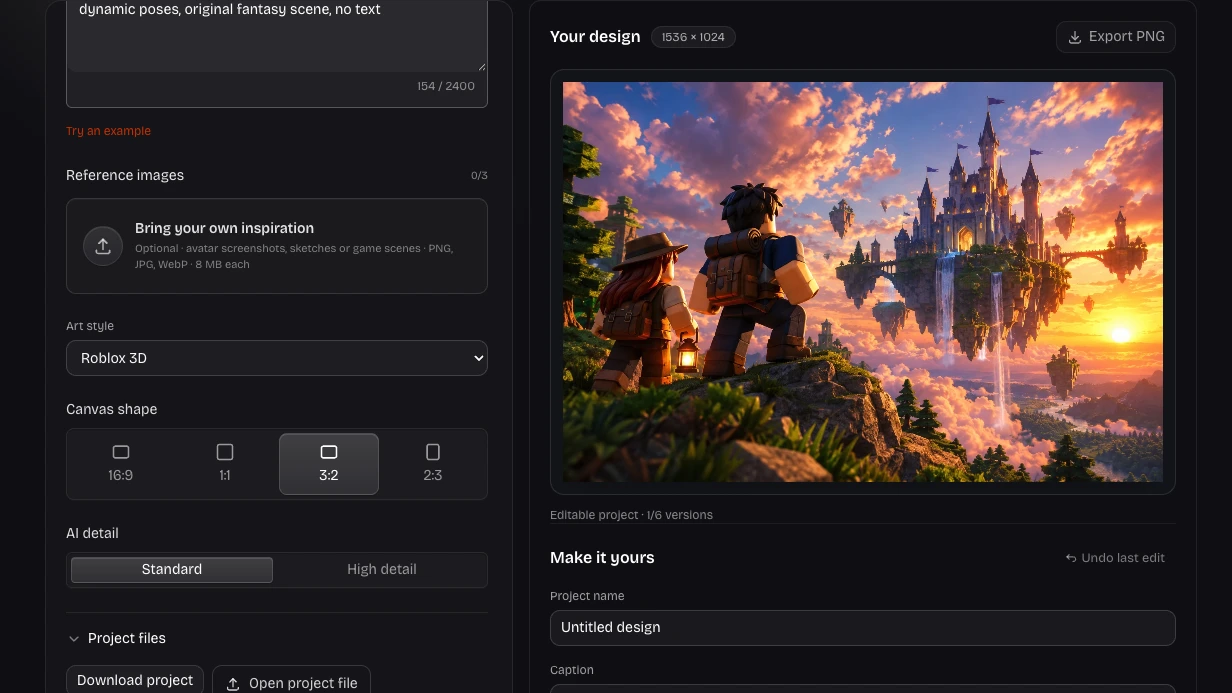
Task: Click Open project file button
Action: pyautogui.click(x=291, y=682)
